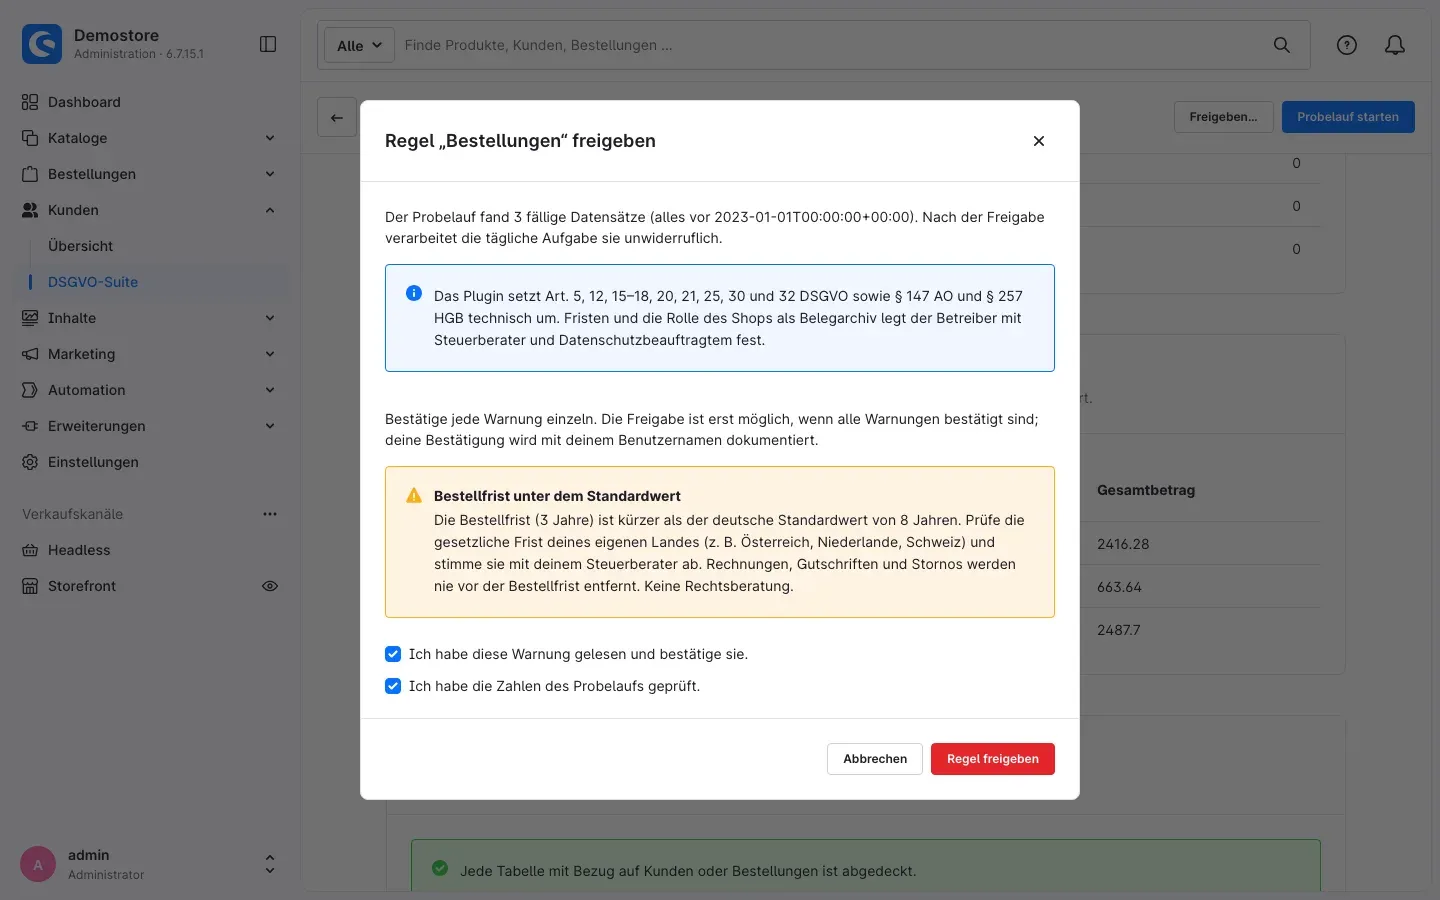Click the blue info icon in the notice
1440x900 pixels.
pyautogui.click(x=414, y=293)
